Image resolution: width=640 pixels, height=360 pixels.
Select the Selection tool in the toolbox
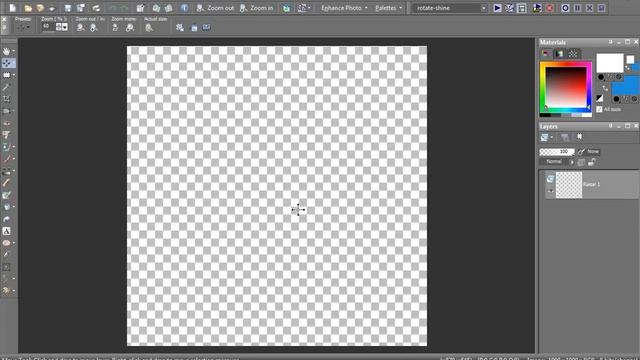tap(7, 75)
